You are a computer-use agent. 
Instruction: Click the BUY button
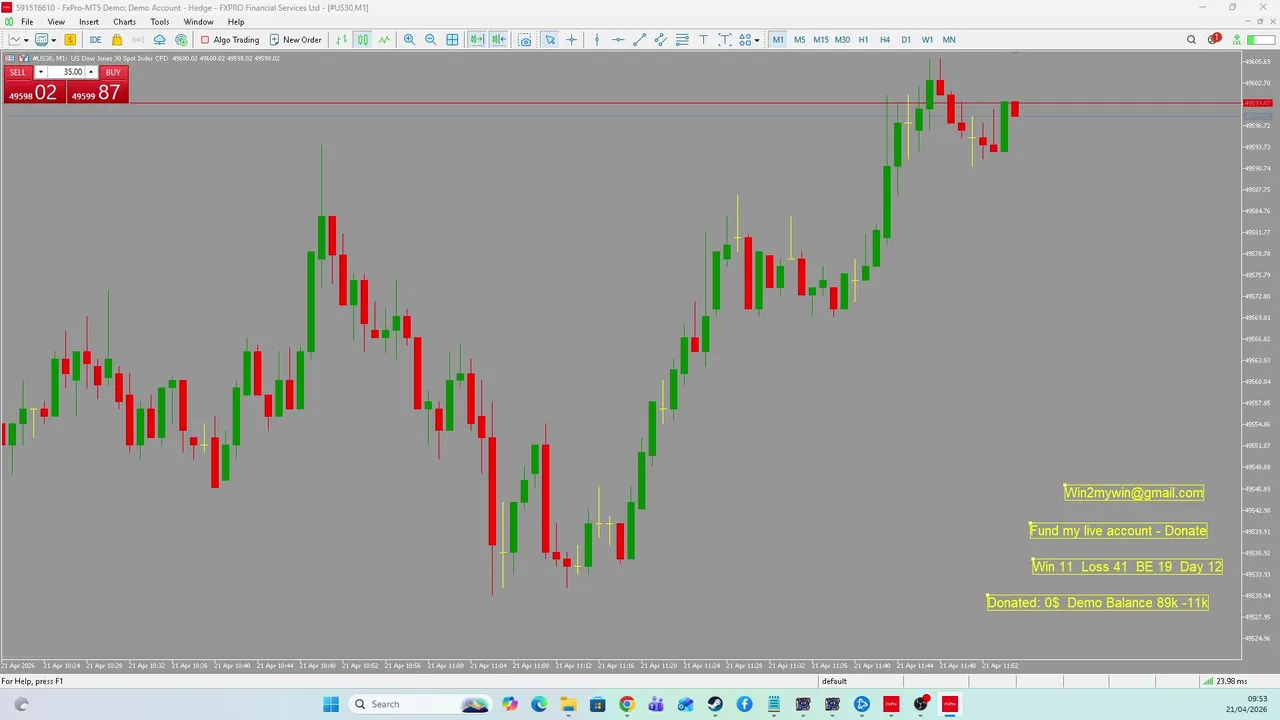click(113, 72)
